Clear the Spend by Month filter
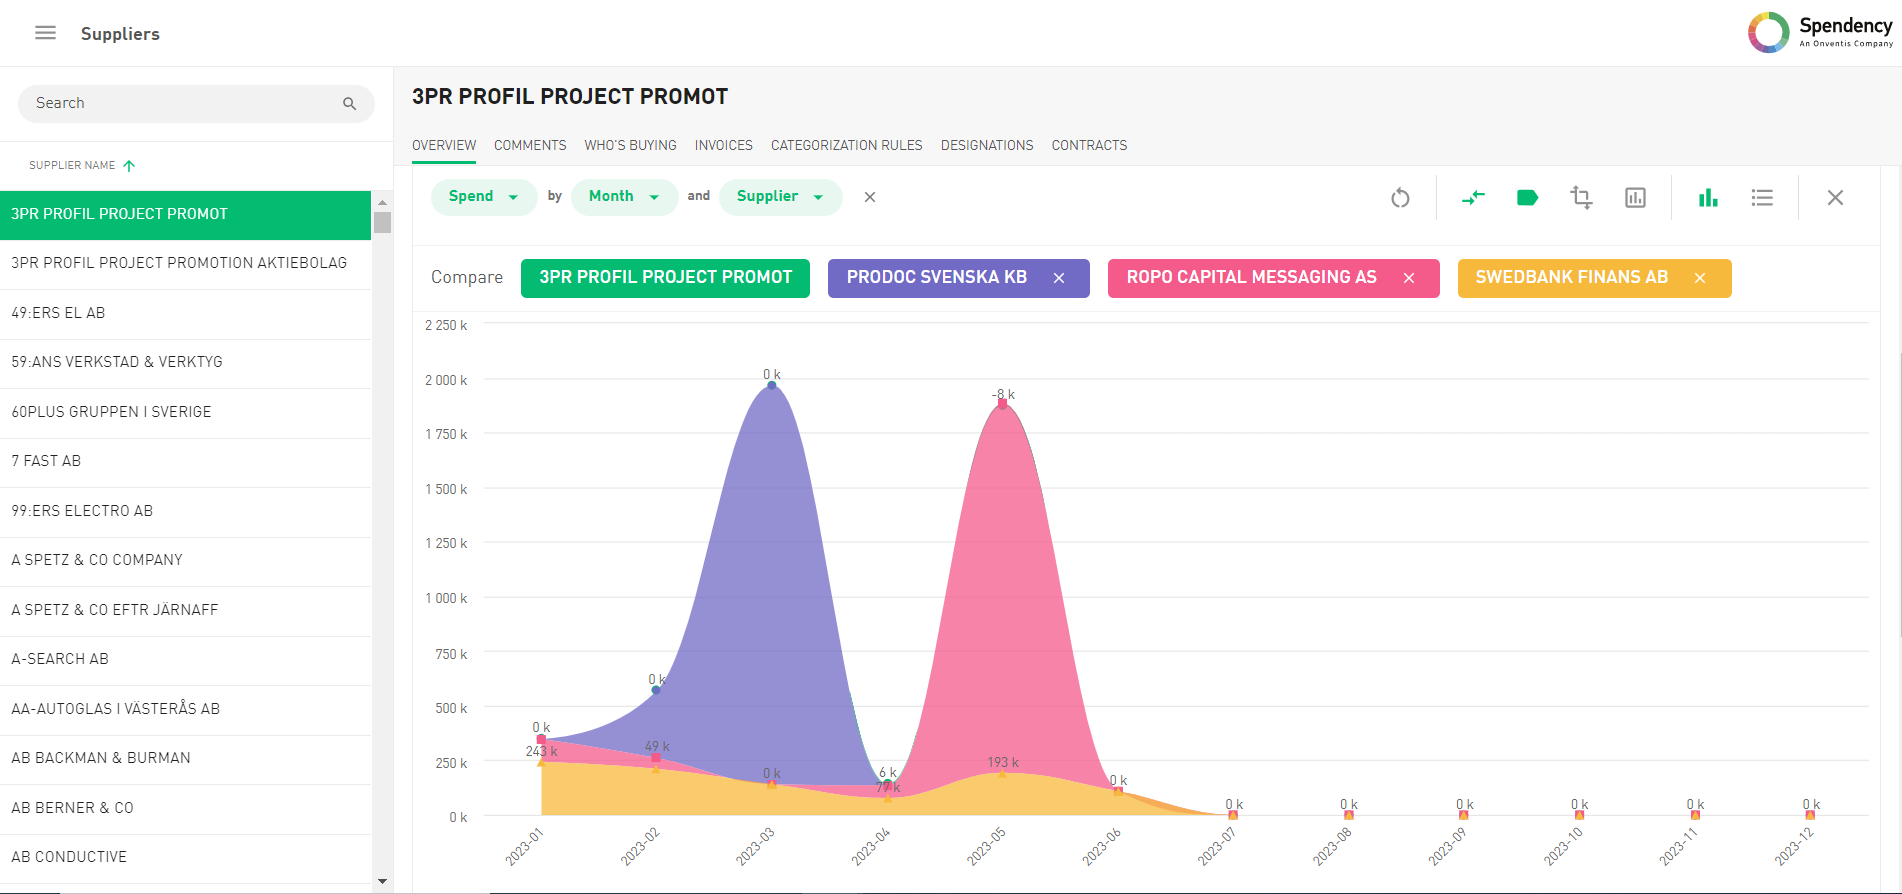The image size is (1902, 894). [870, 197]
